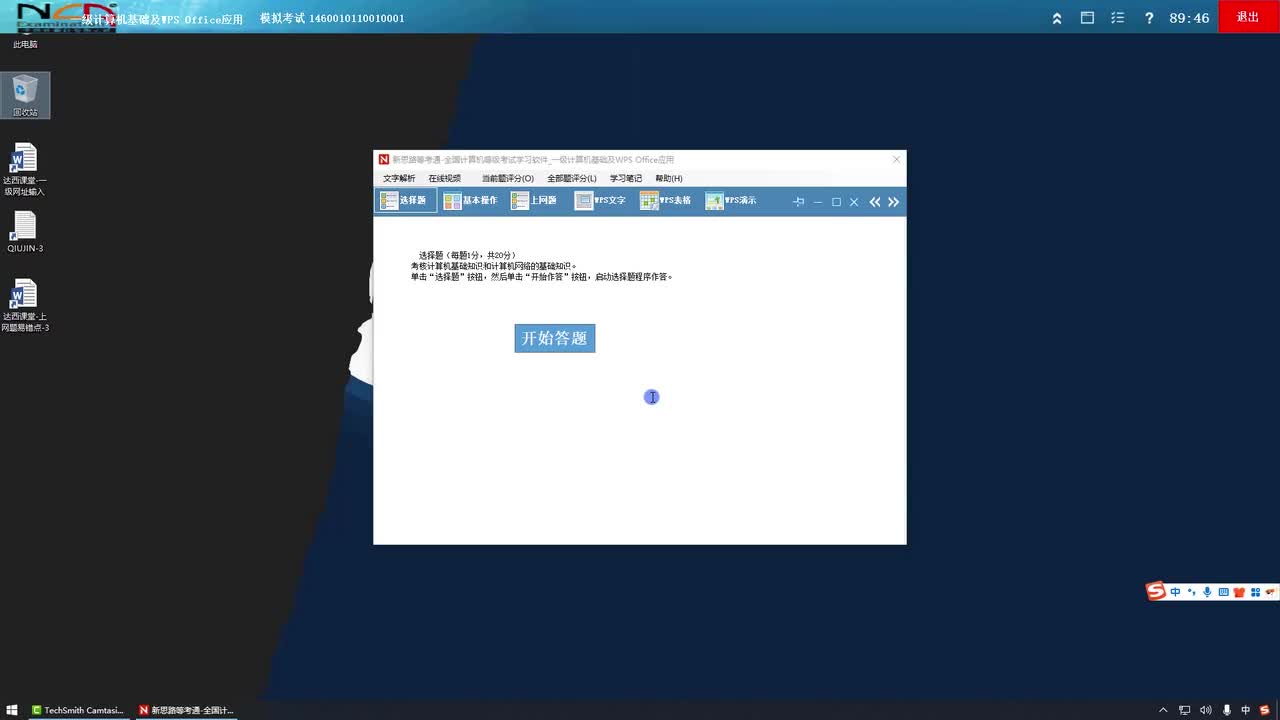This screenshot has height=720, width=1280.
Task: Open the 学习笔记 menu
Action: (626, 178)
